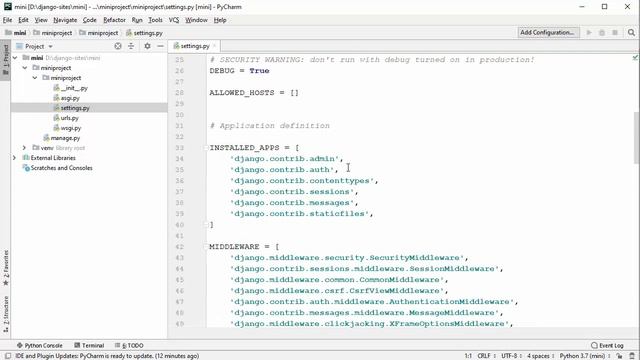Click the inspection checkmark indicator in editor
Image resolution: width=640 pixels, height=360 pixels.
point(635,58)
